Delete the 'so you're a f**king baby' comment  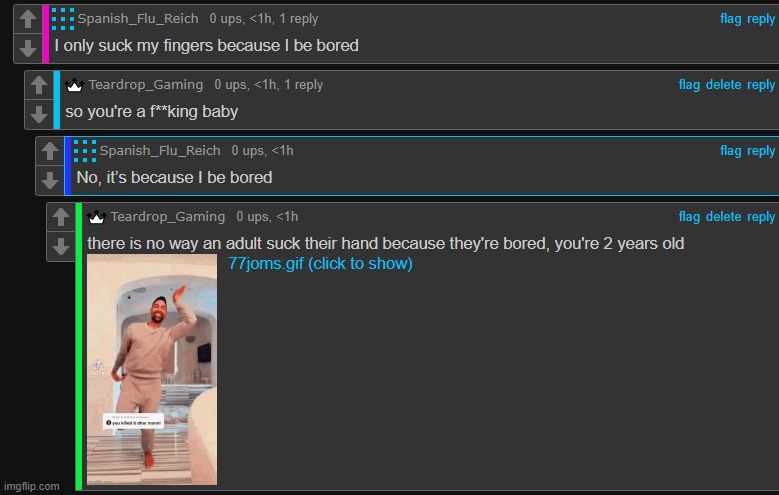723,85
